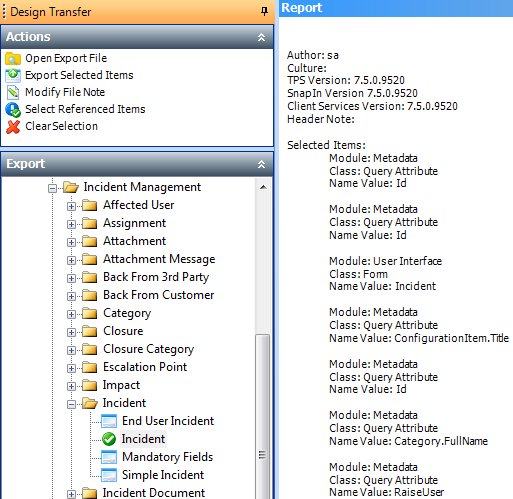513x499 pixels.
Task: Select the Closure Category folder
Action: pos(148,349)
